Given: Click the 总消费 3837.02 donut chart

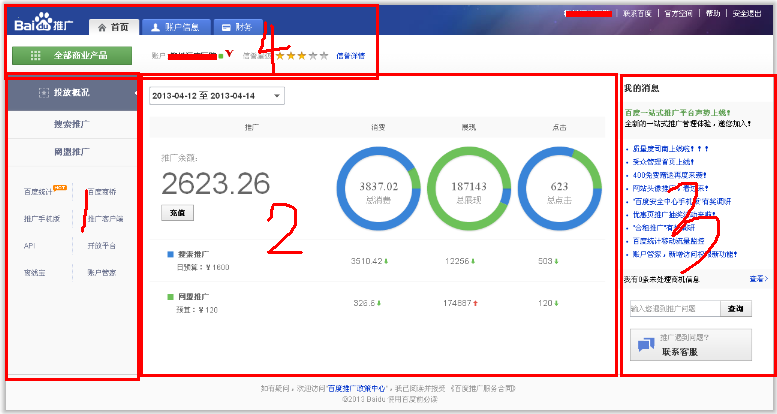Looking at the screenshot, I should click(379, 188).
